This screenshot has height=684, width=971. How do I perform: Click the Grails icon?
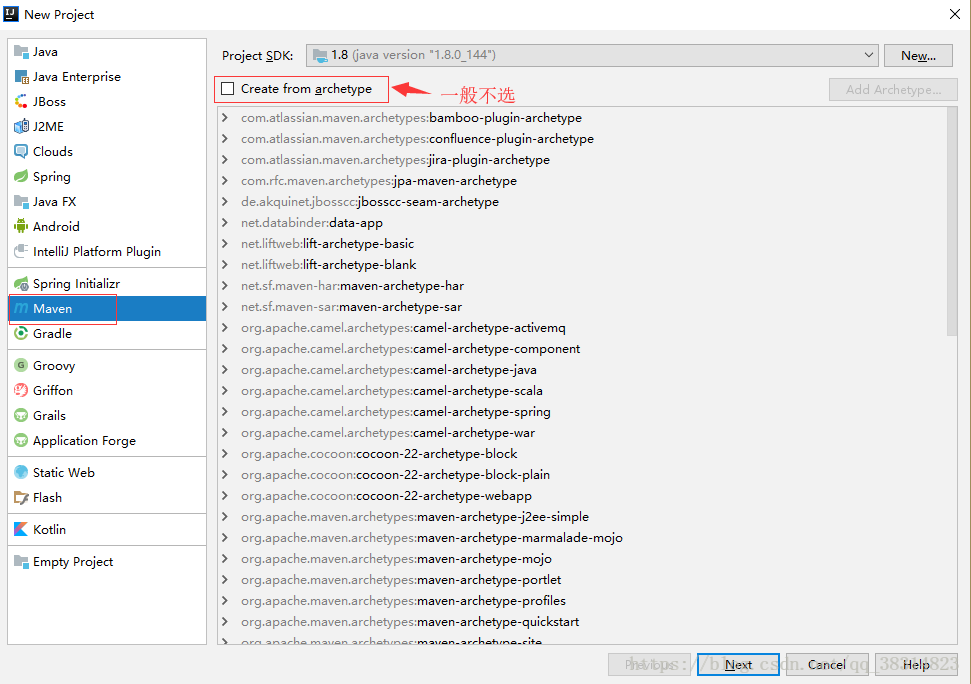21,415
